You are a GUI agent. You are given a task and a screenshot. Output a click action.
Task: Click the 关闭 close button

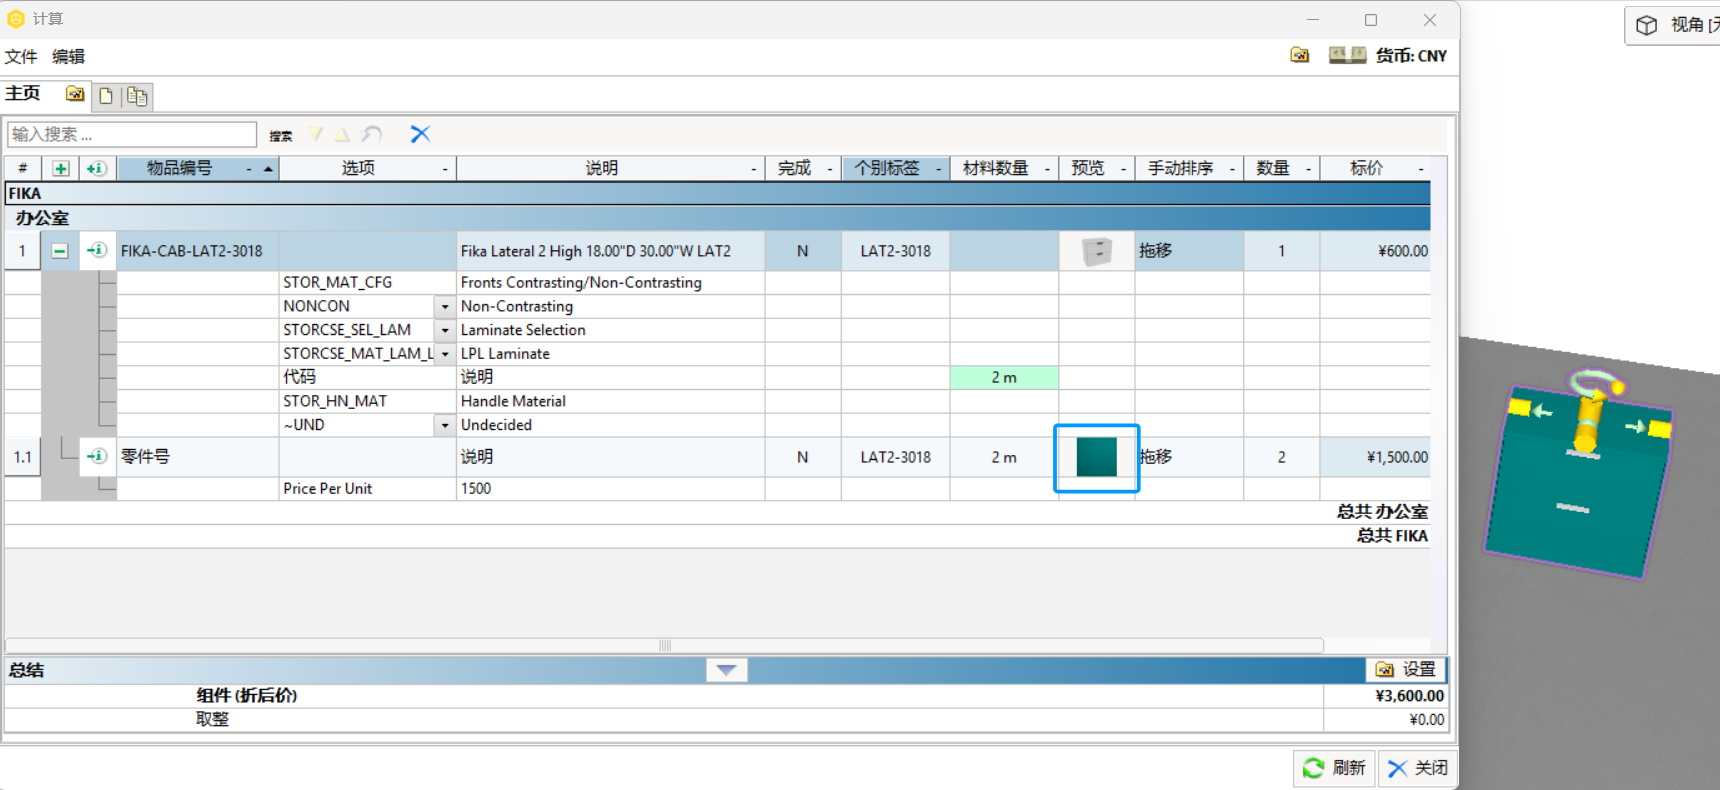(x=1418, y=768)
